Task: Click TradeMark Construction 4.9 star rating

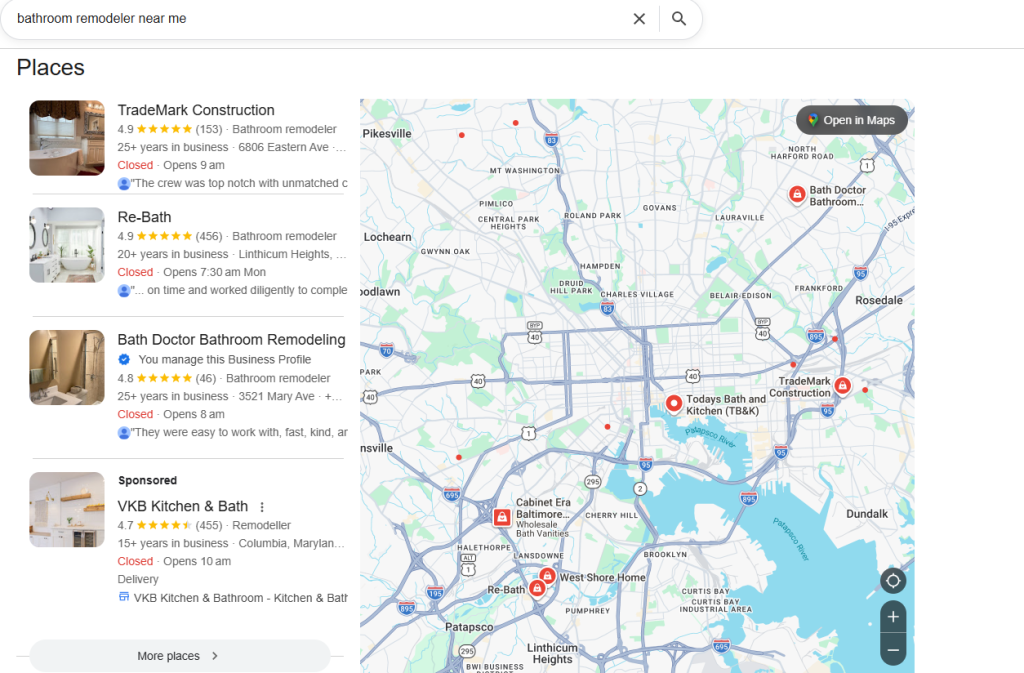Action: pyautogui.click(x=165, y=129)
